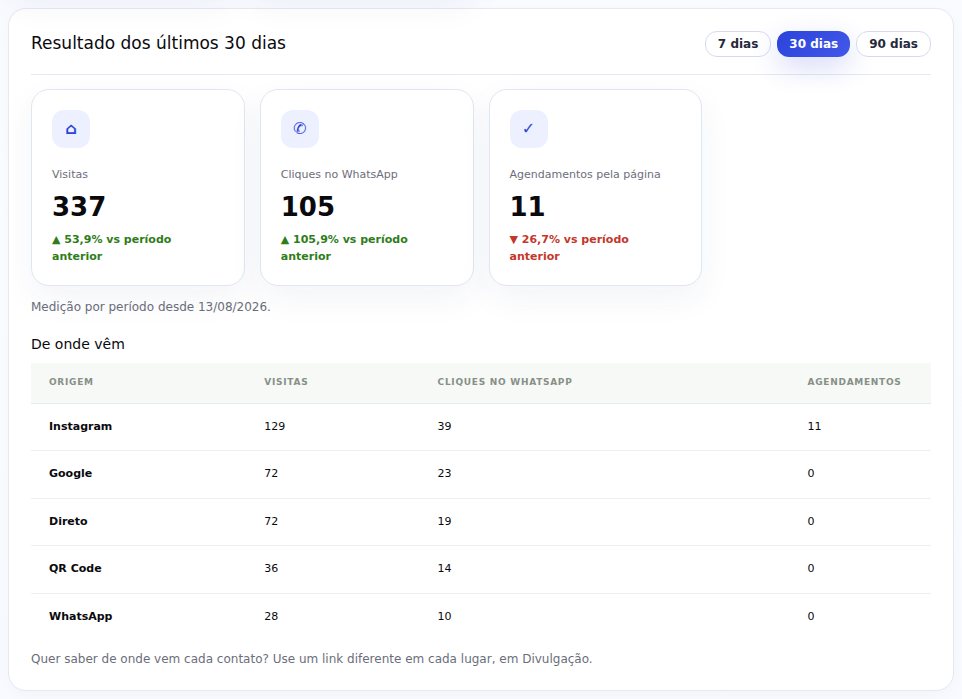This screenshot has height=699, width=962.
Task: Click the Visitas card label
Action: [70, 174]
